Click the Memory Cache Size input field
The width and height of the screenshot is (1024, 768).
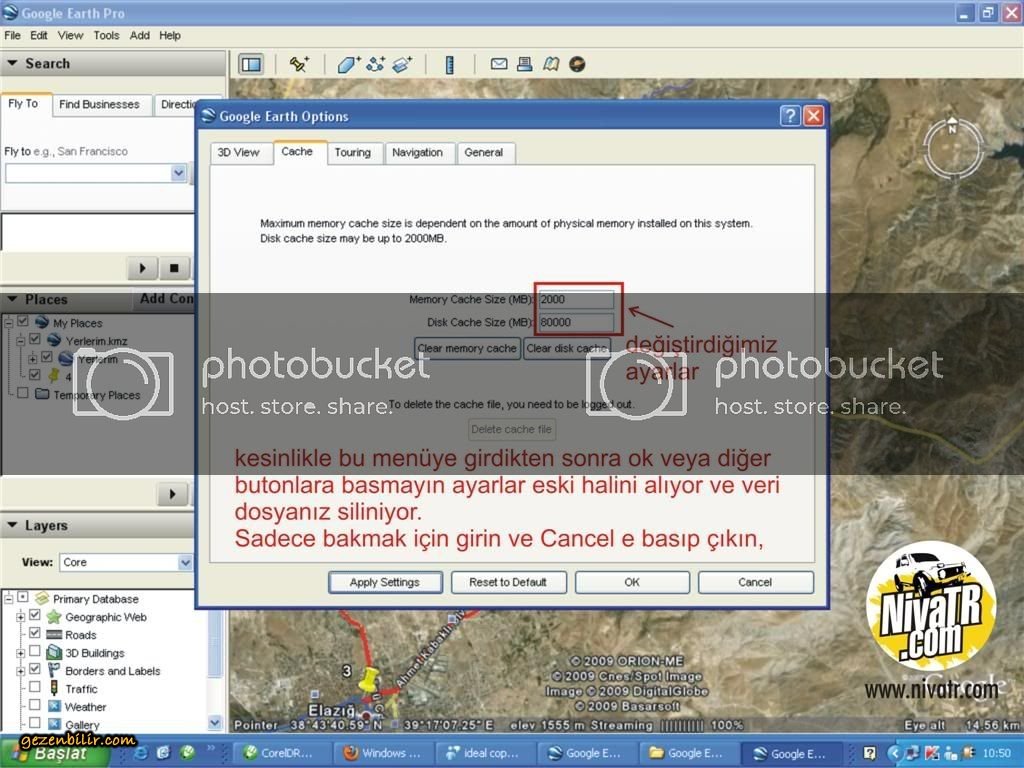point(577,299)
